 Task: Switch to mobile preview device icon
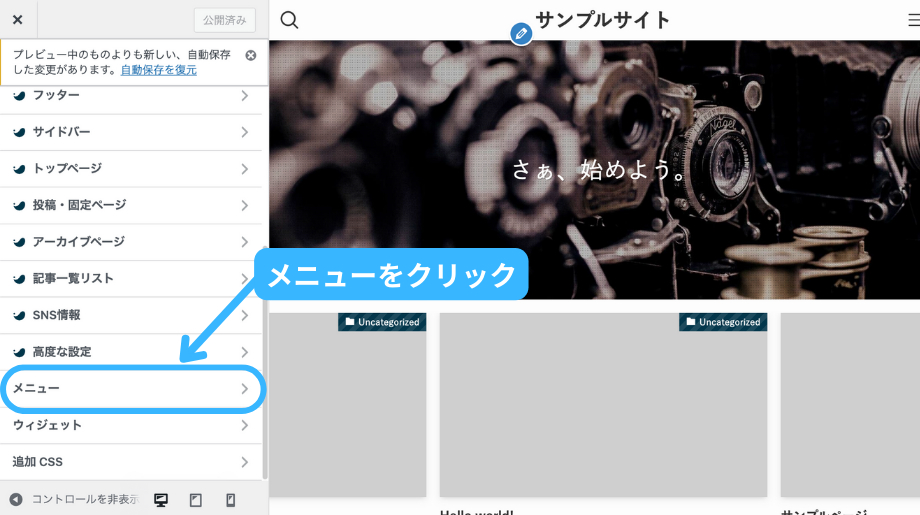click(231, 500)
